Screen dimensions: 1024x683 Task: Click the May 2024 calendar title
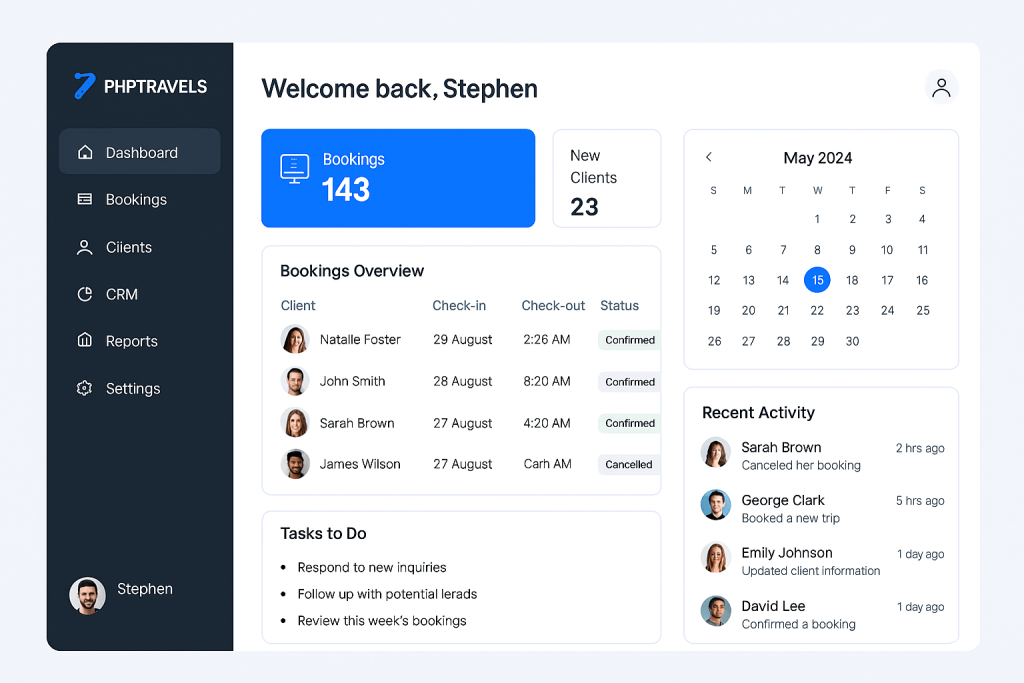(x=818, y=158)
